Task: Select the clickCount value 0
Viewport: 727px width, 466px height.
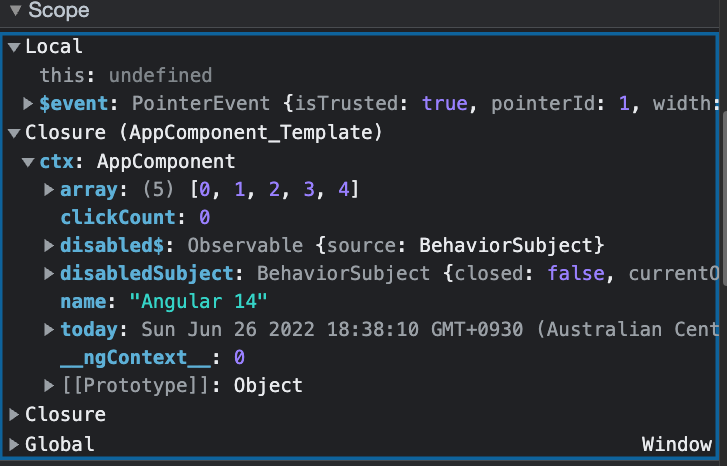Action: point(204,217)
